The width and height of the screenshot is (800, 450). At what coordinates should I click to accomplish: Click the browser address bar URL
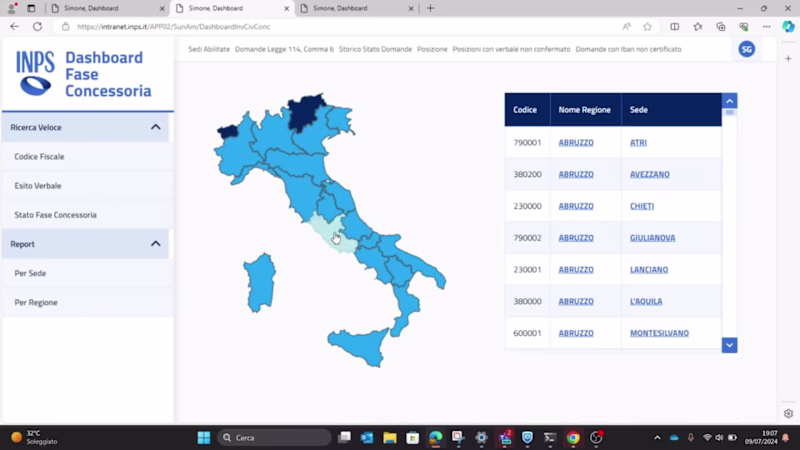[x=174, y=27]
